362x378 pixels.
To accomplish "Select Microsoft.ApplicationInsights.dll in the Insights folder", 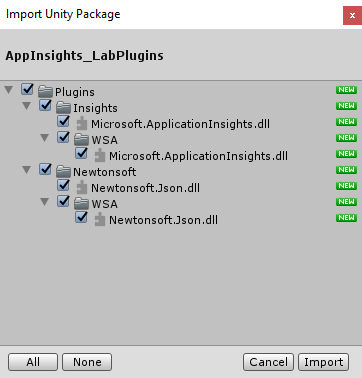I will coord(180,124).
